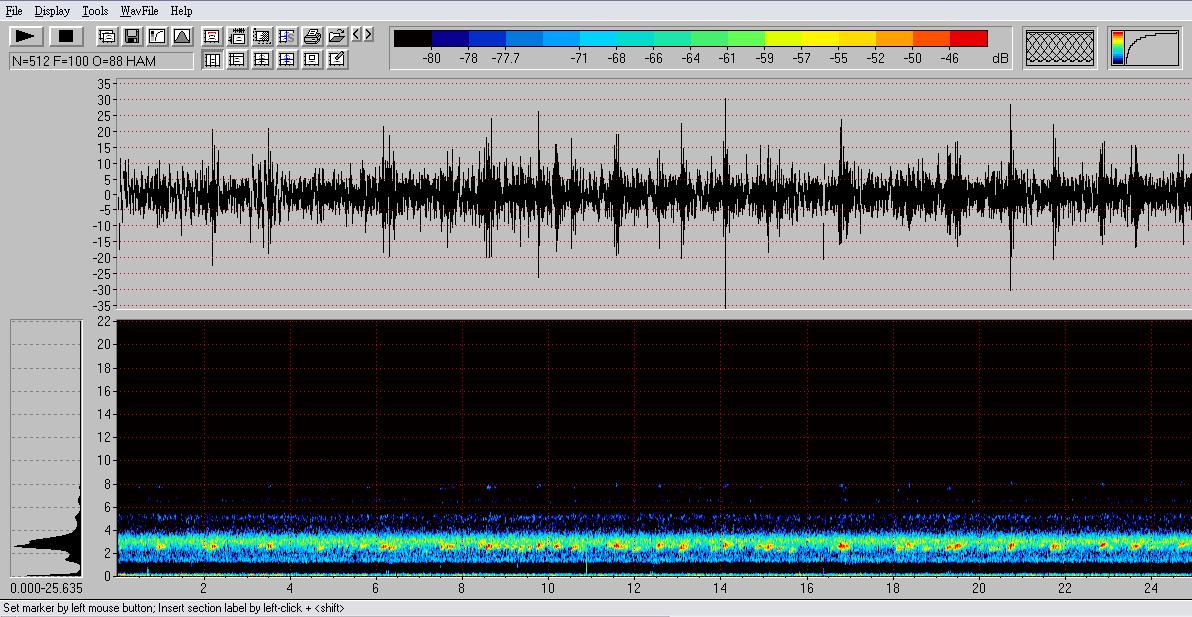Viewport: 1192px width, 617px height.
Task: Click the overlapping windows icon after Stop
Action: [106, 37]
